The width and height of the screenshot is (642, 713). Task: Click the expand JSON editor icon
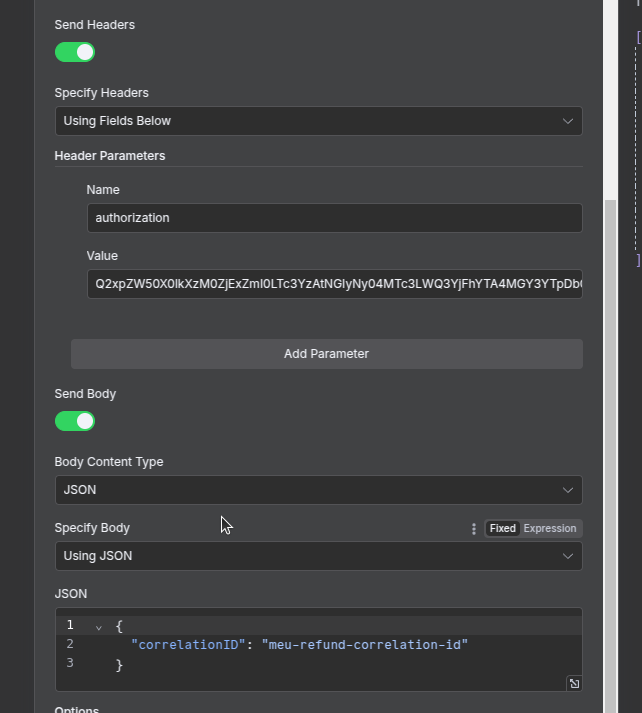click(x=574, y=683)
